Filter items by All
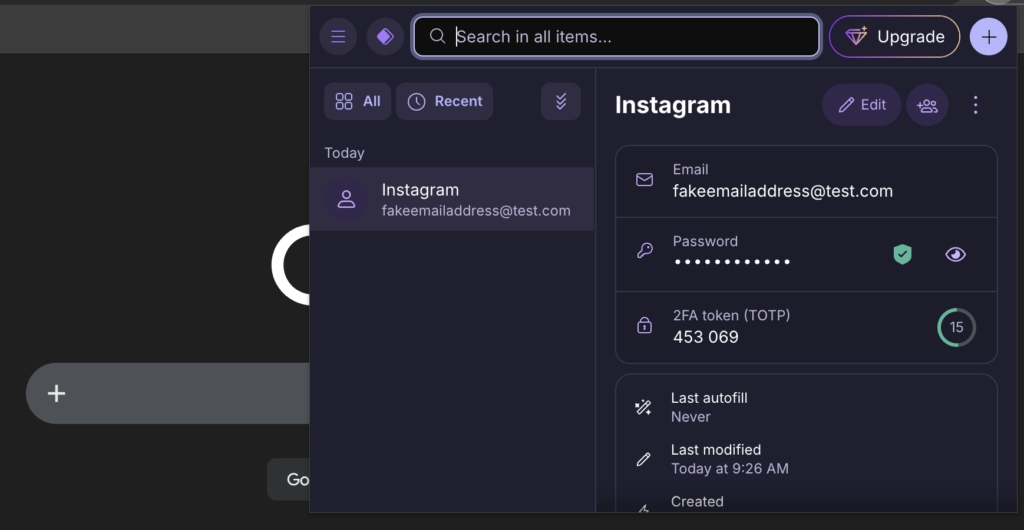This screenshot has width=1024, height=530. [x=357, y=101]
